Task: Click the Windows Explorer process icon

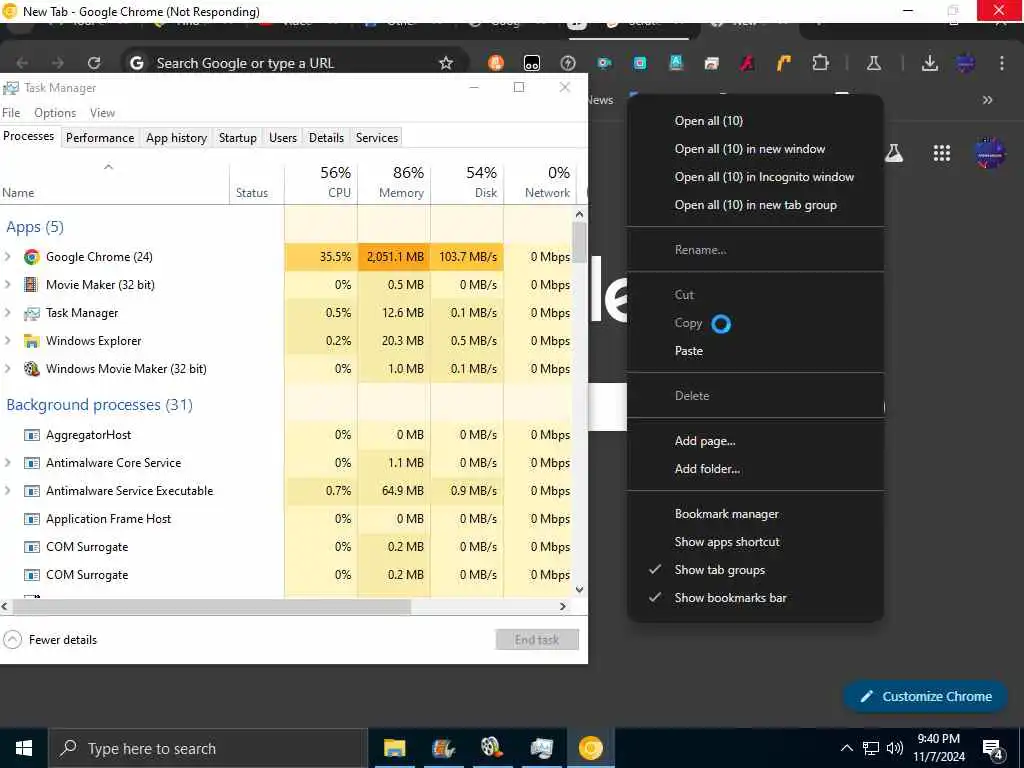Action: pyautogui.click(x=31, y=341)
